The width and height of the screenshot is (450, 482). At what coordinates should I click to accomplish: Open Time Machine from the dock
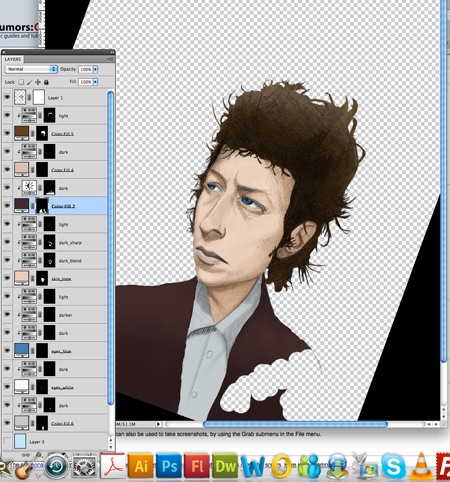(57, 466)
